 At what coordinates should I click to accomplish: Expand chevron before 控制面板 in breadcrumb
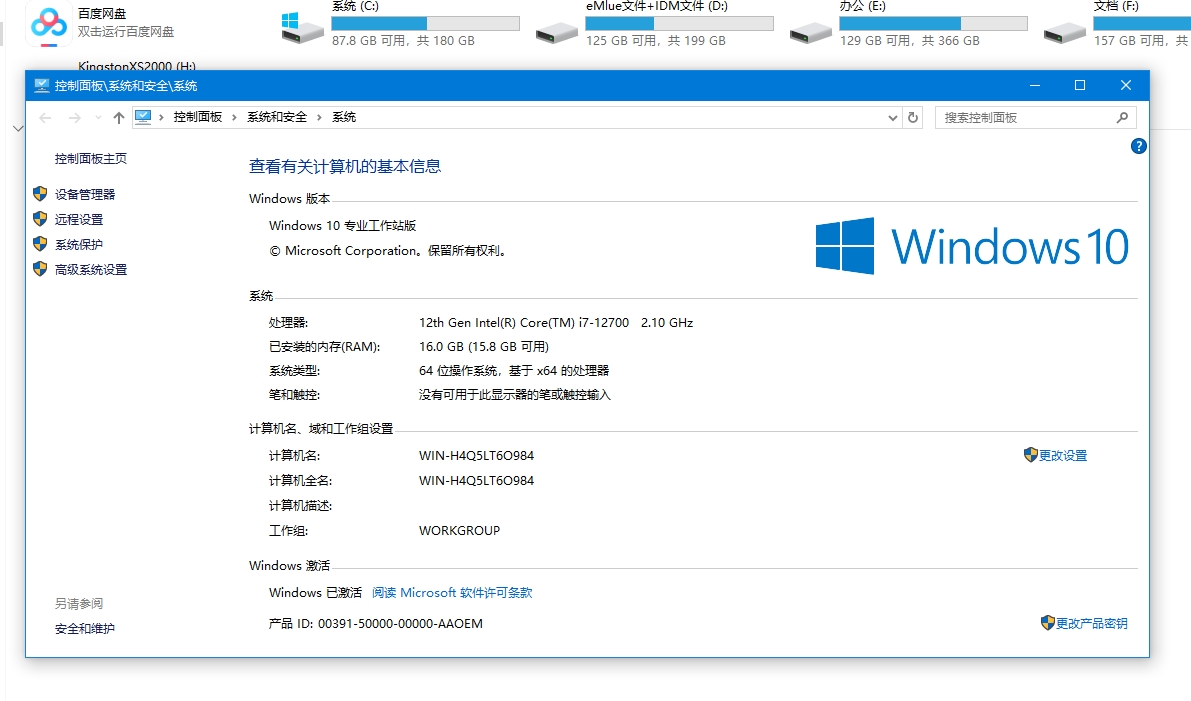coord(161,117)
